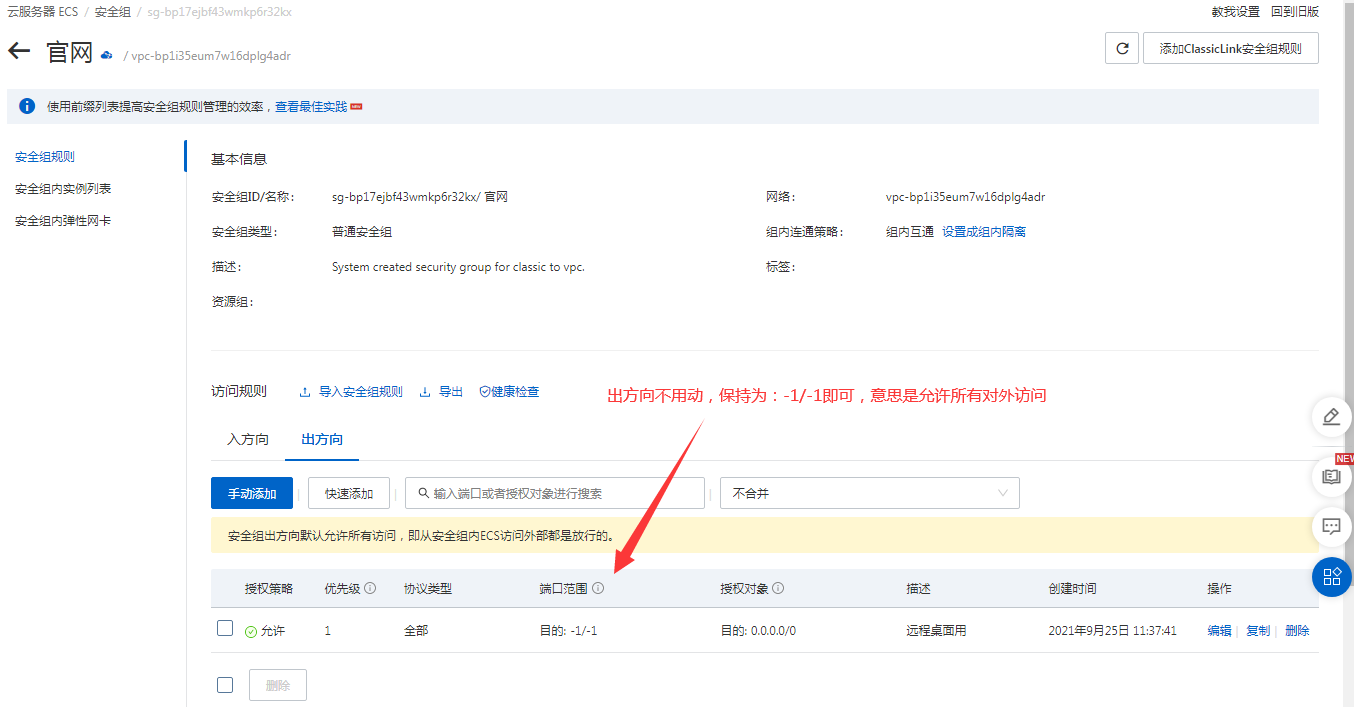Click the 编辑 link in rule row

[x=1219, y=630]
